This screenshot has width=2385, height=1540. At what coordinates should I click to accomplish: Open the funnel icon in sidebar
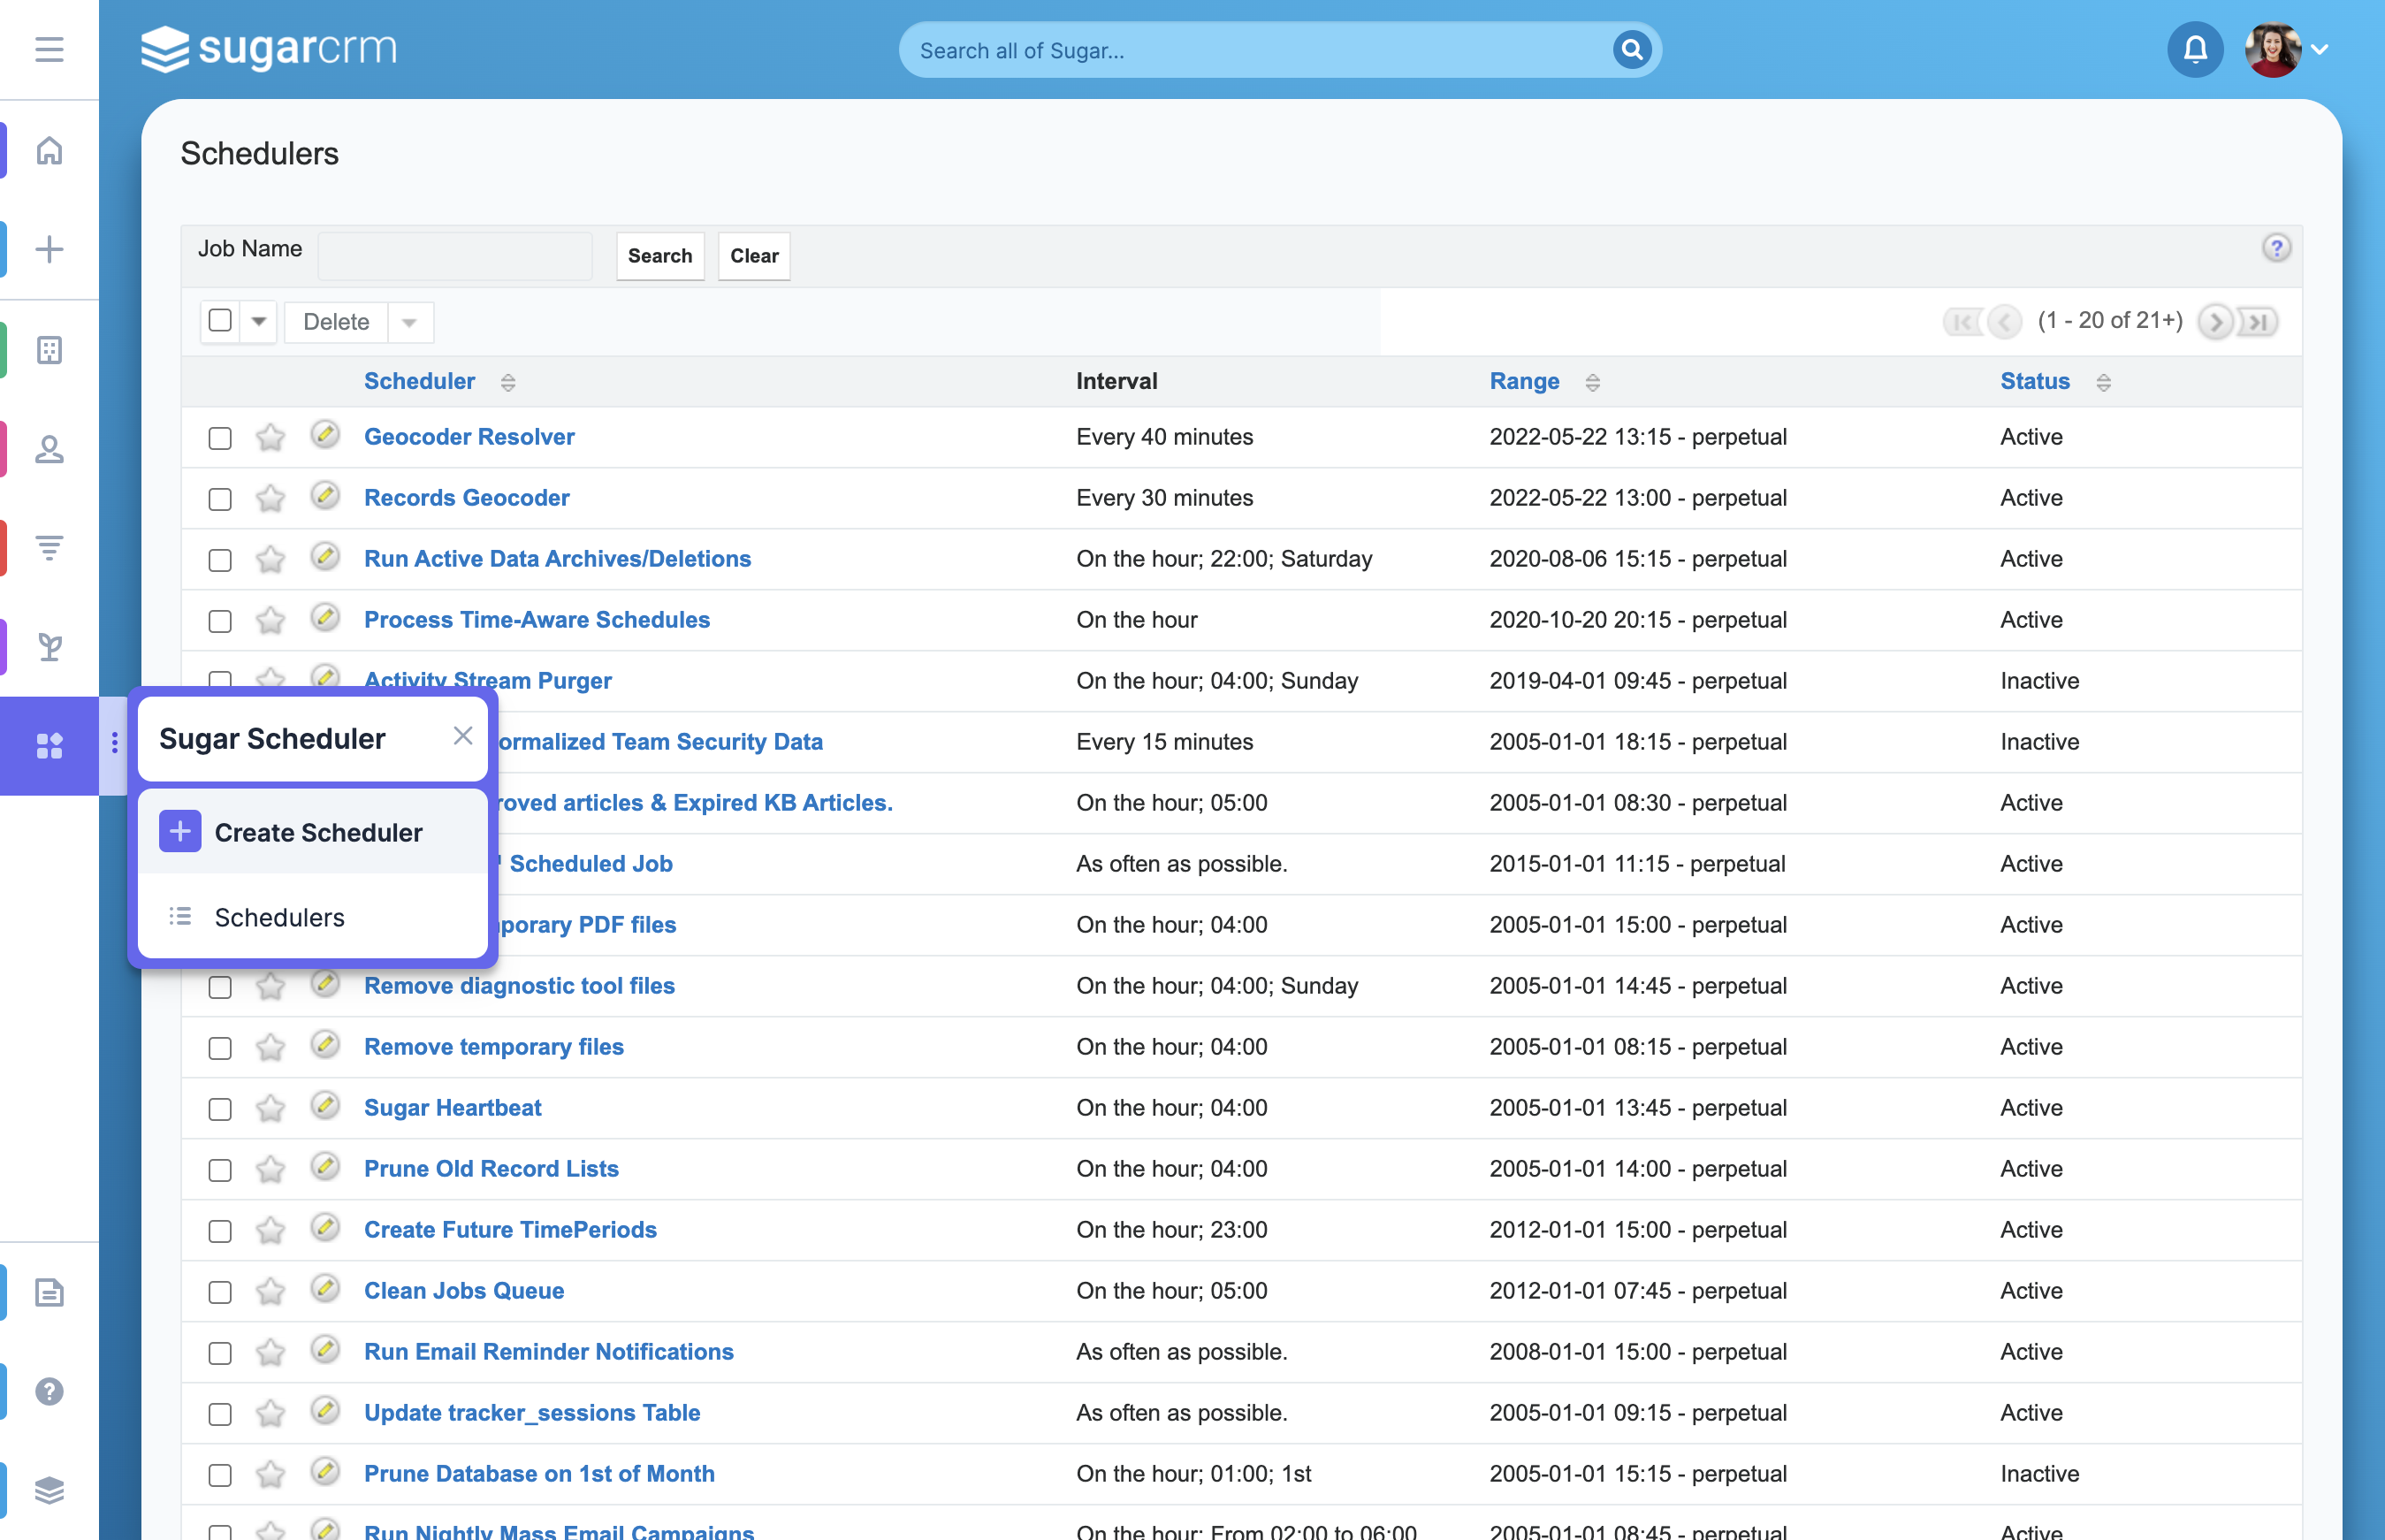pyautogui.click(x=49, y=547)
